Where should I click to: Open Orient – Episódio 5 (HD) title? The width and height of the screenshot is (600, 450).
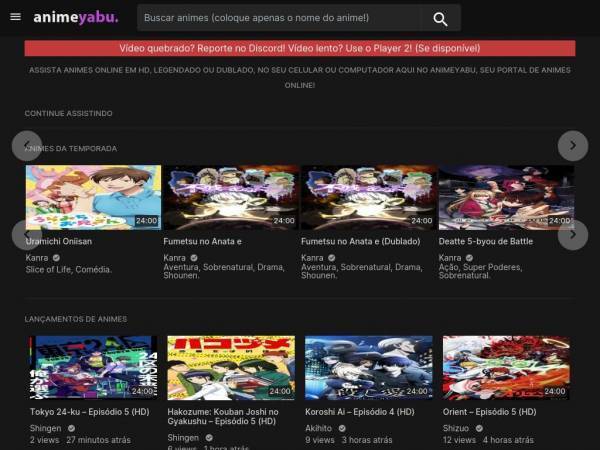pyautogui.click(x=489, y=412)
